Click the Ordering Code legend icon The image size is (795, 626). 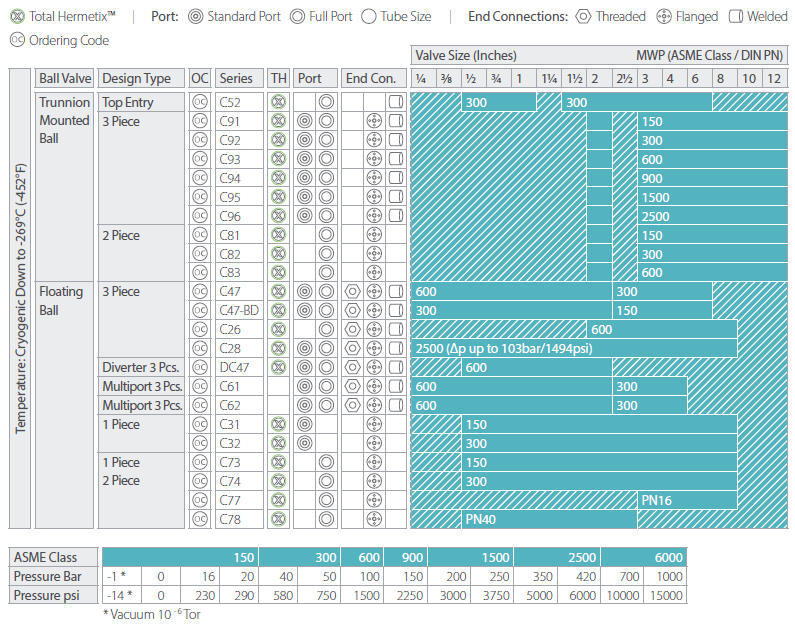(x=16, y=40)
